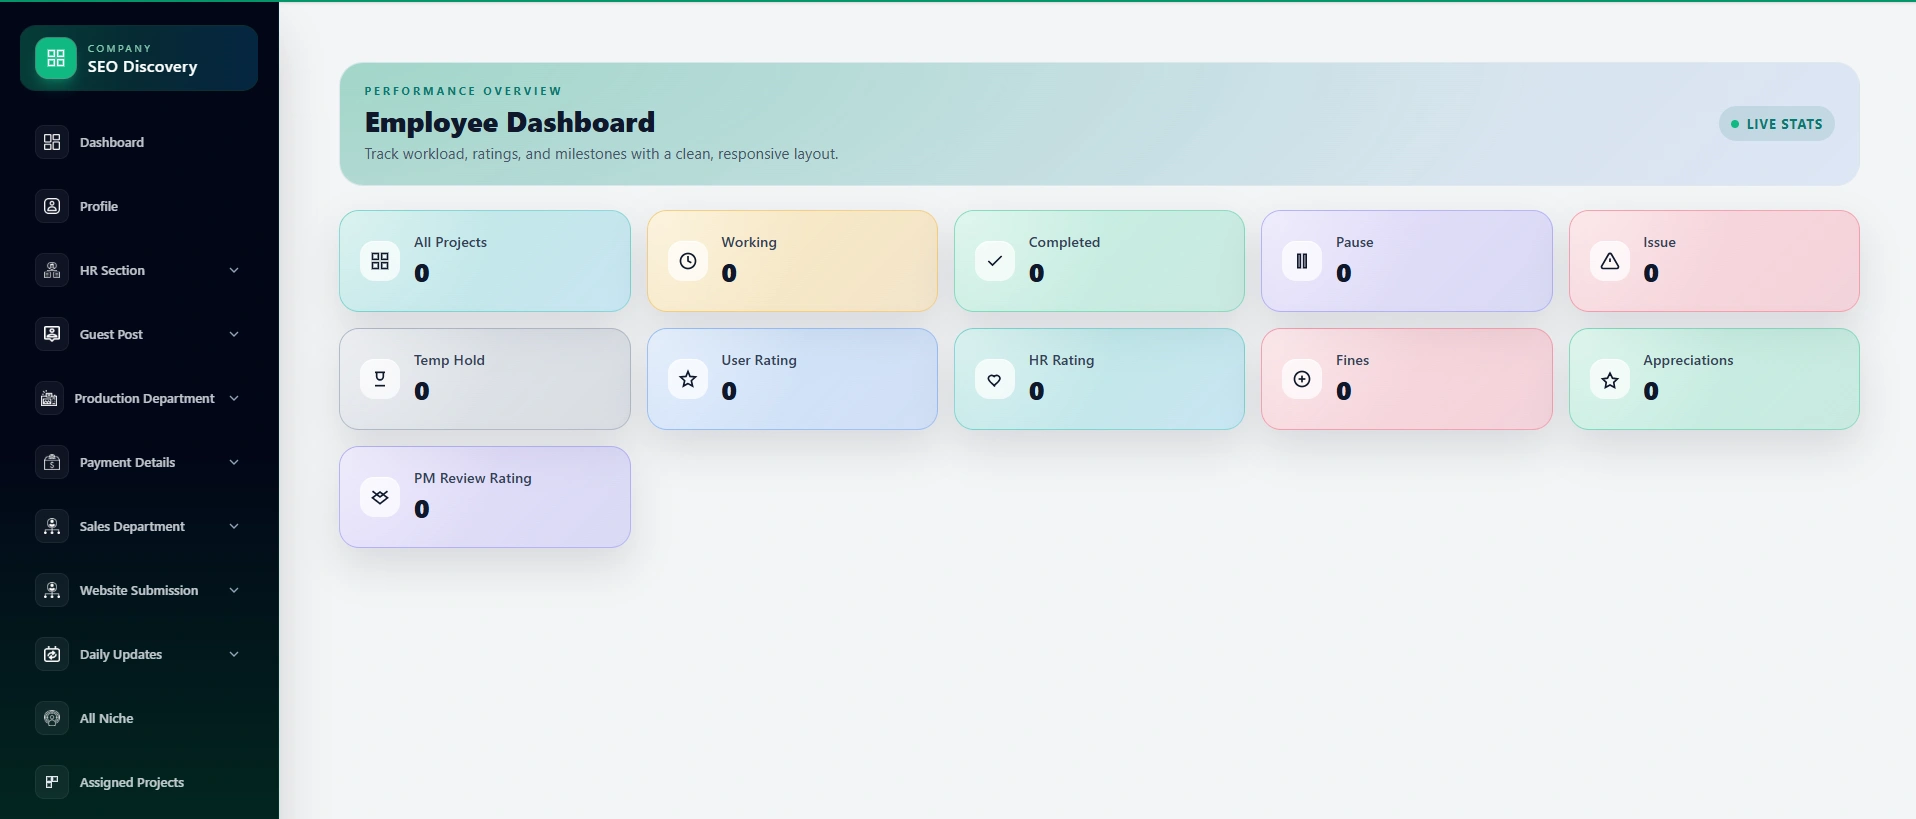Click the SEO Discovery company logo icon
Viewport: 1916px width, 819px height.
tap(56, 58)
